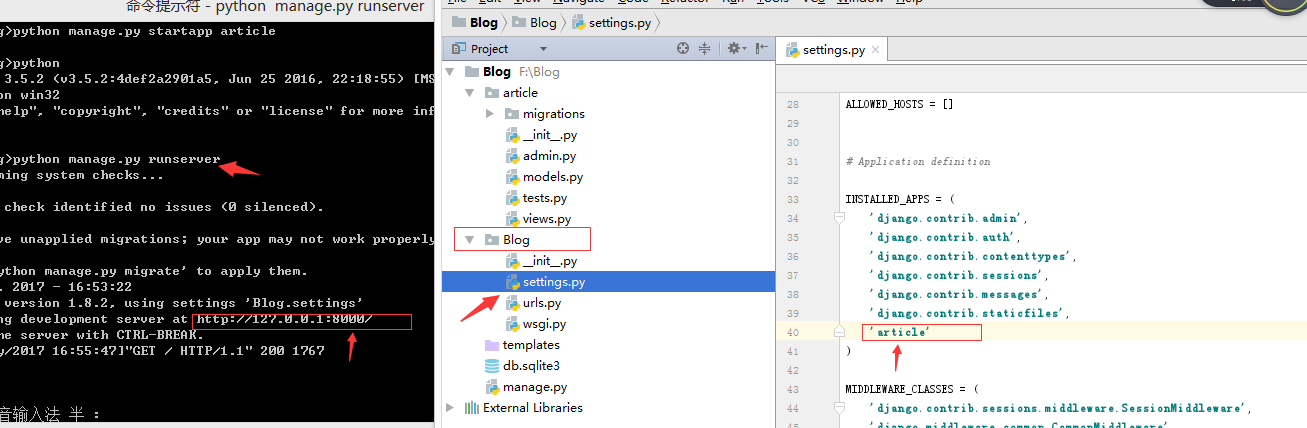Click the manage.py Python file icon
1307x428 pixels.
492,387
